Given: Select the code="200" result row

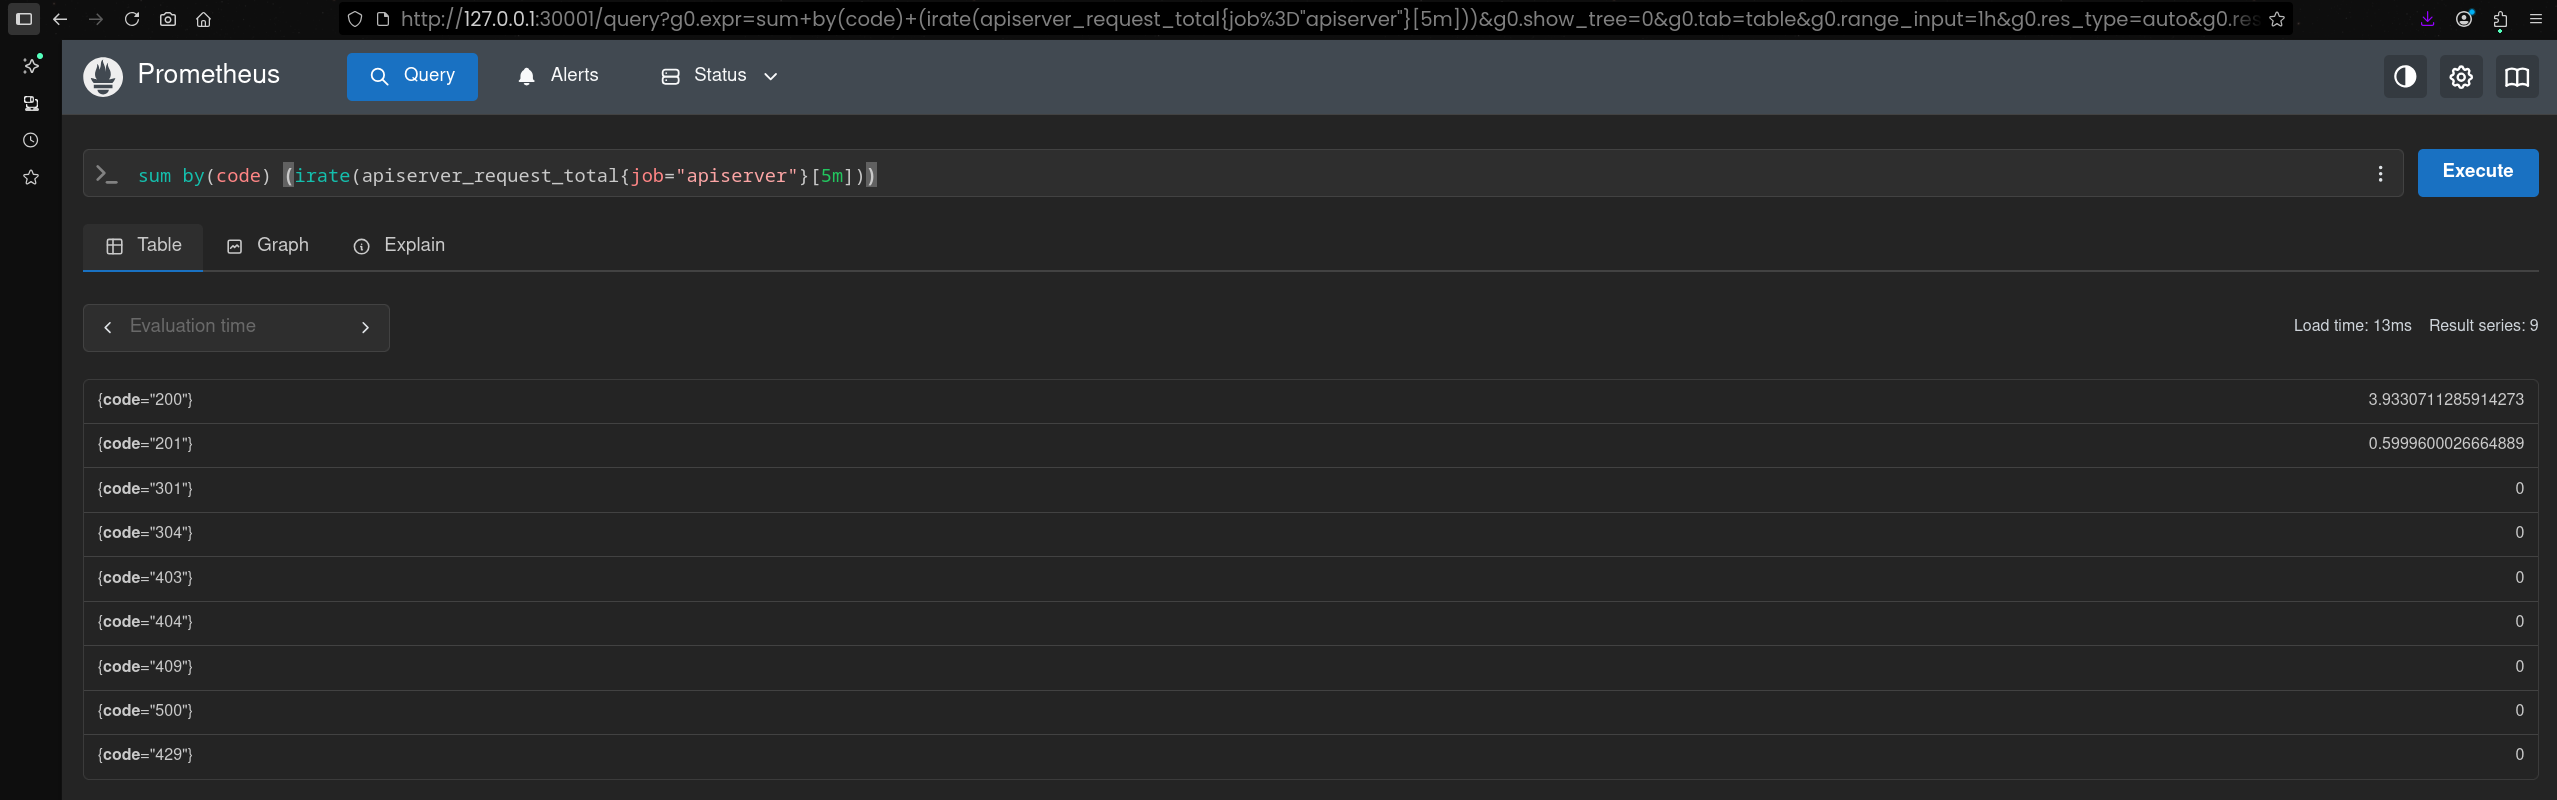Looking at the screenshot, I should (1310, 400).
